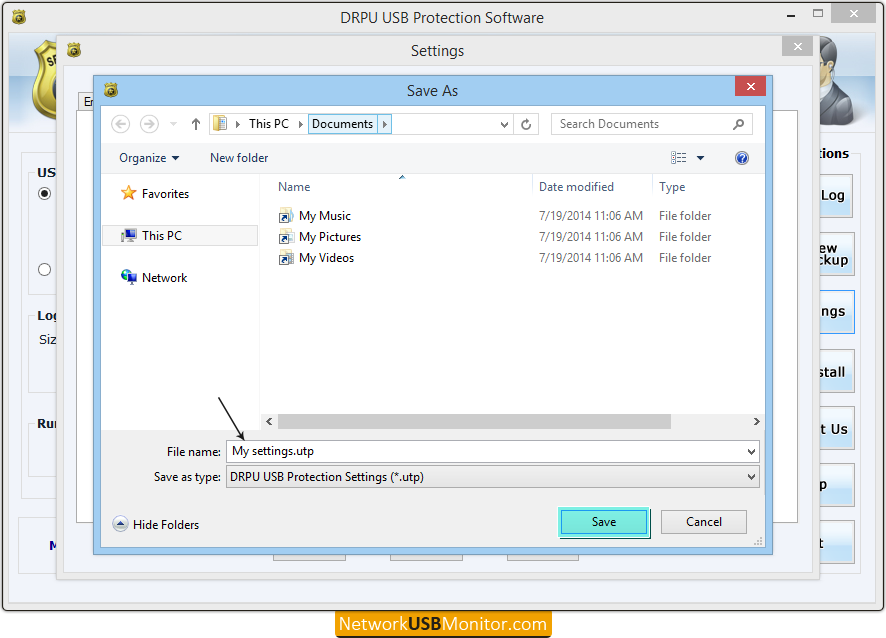Select the first radio button in main window

point(45,194)
